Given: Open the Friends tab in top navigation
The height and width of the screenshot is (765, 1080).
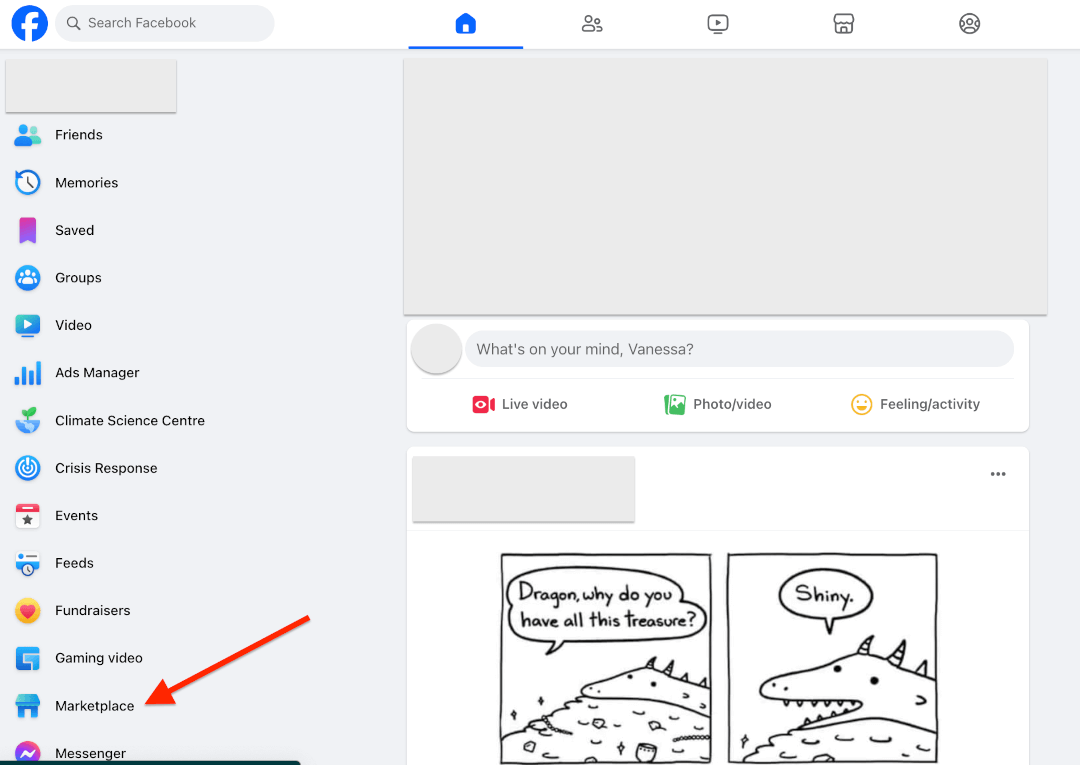Looking at the screenshot, I should [592, 24].
